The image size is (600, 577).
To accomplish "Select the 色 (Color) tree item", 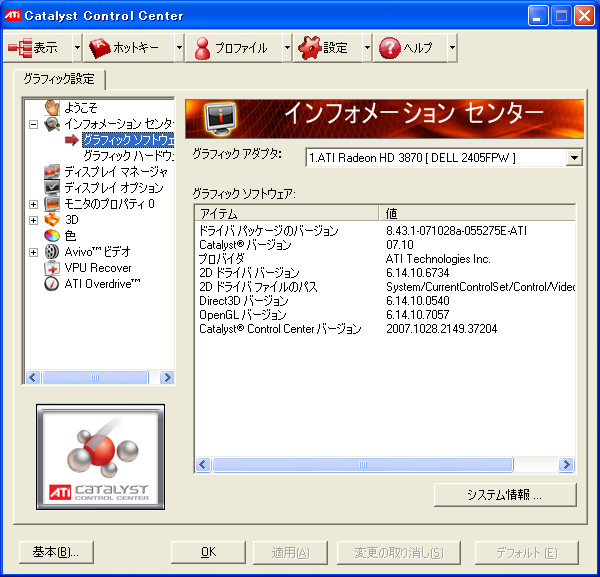I will pyautogui.click(x=70, y=235).
